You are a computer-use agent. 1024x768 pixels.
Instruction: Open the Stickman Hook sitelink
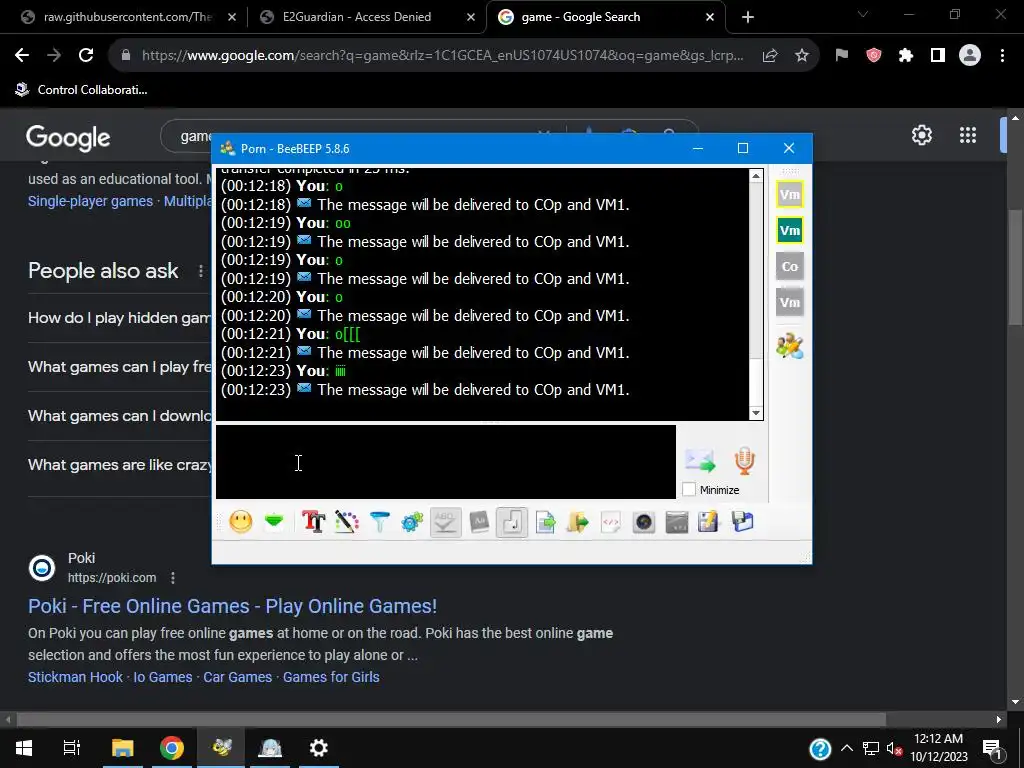tap(75, 677)
